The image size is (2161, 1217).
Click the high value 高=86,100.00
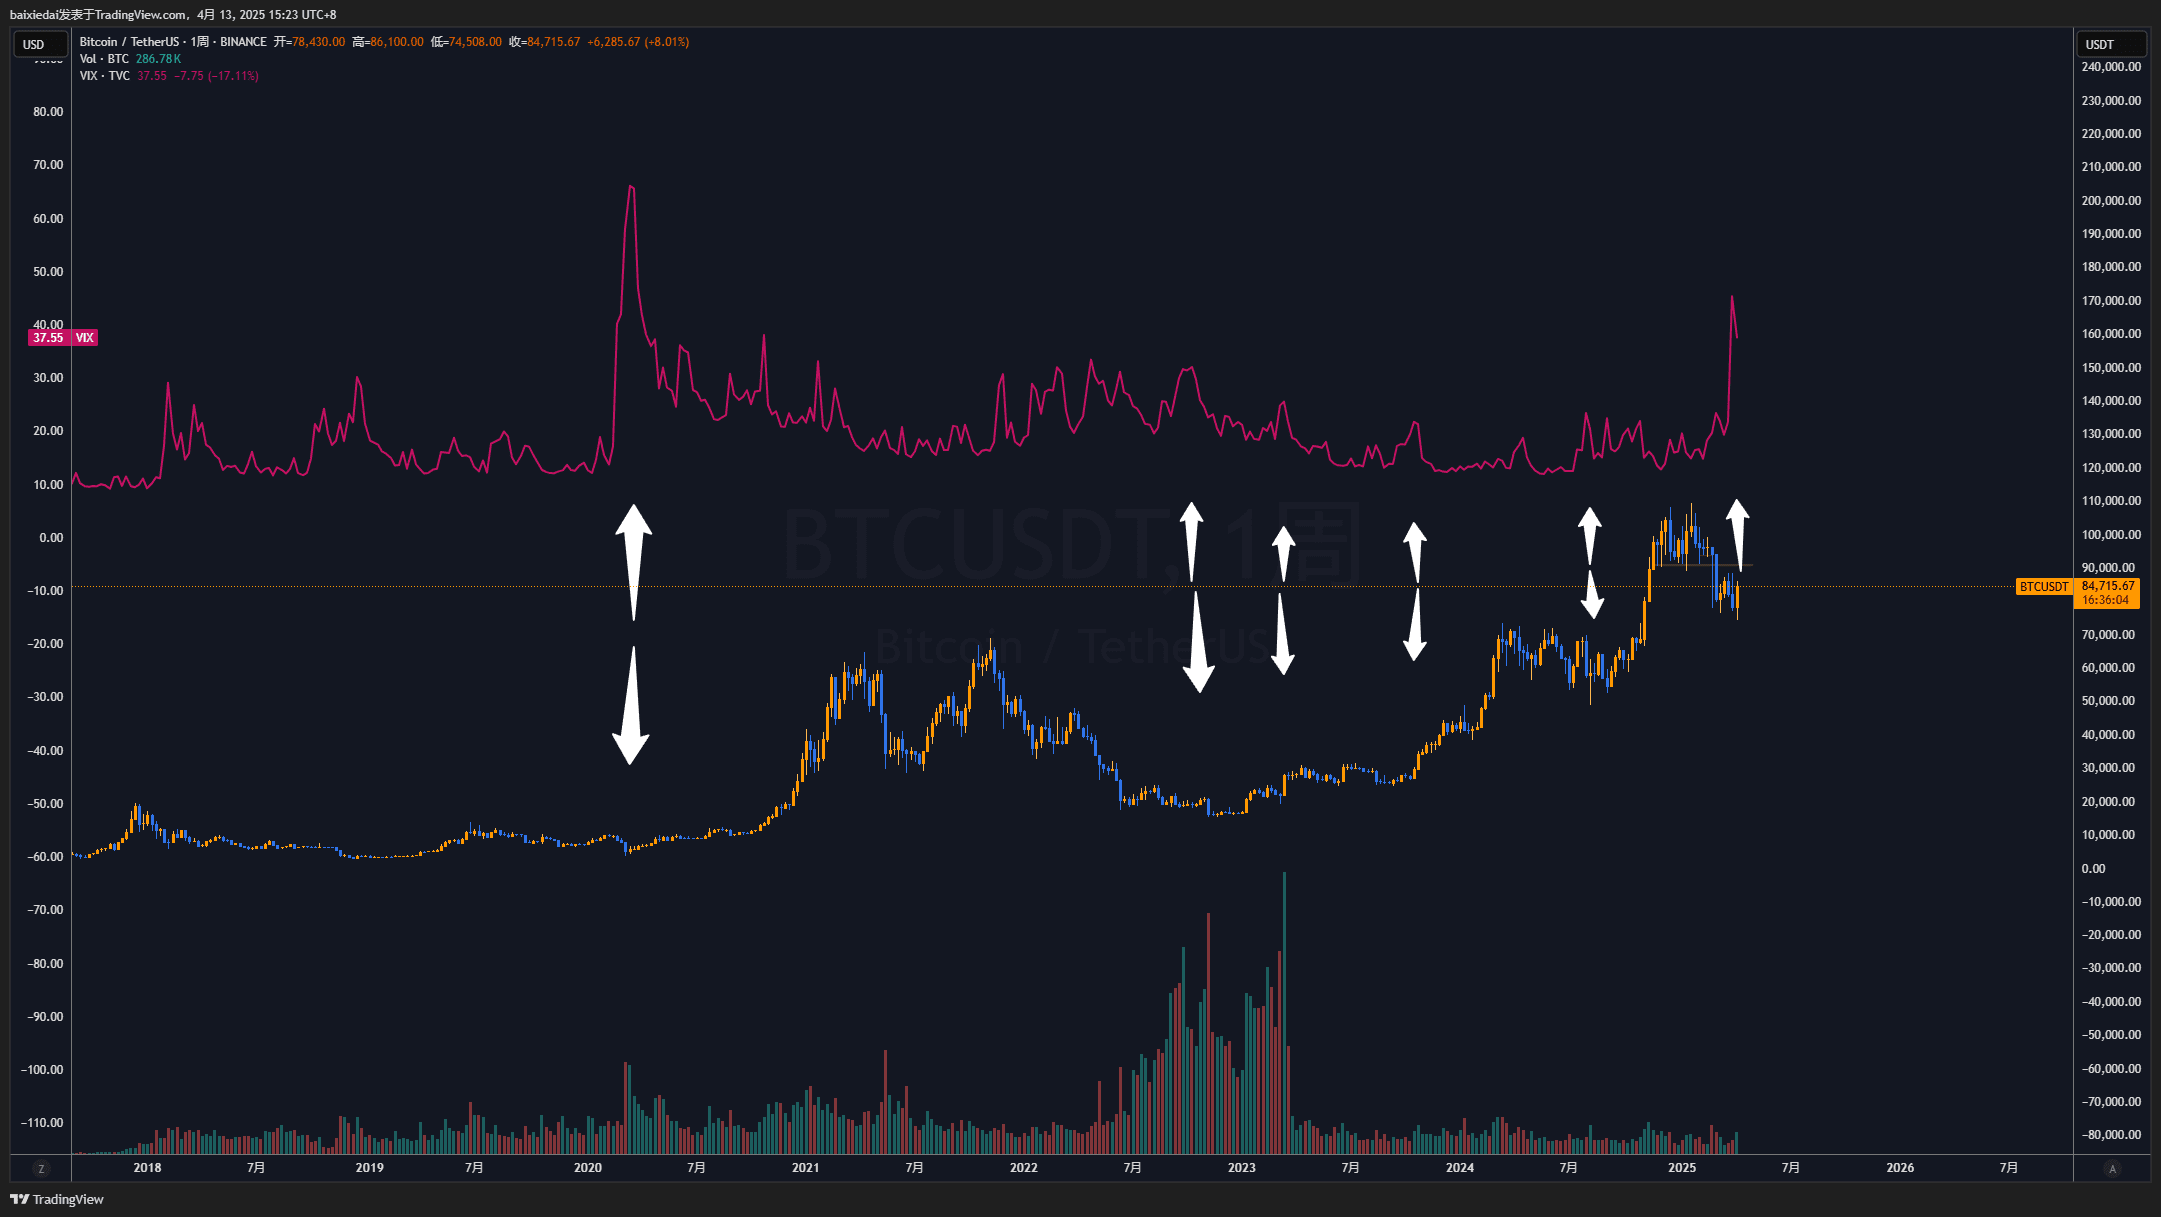[388, 42]
